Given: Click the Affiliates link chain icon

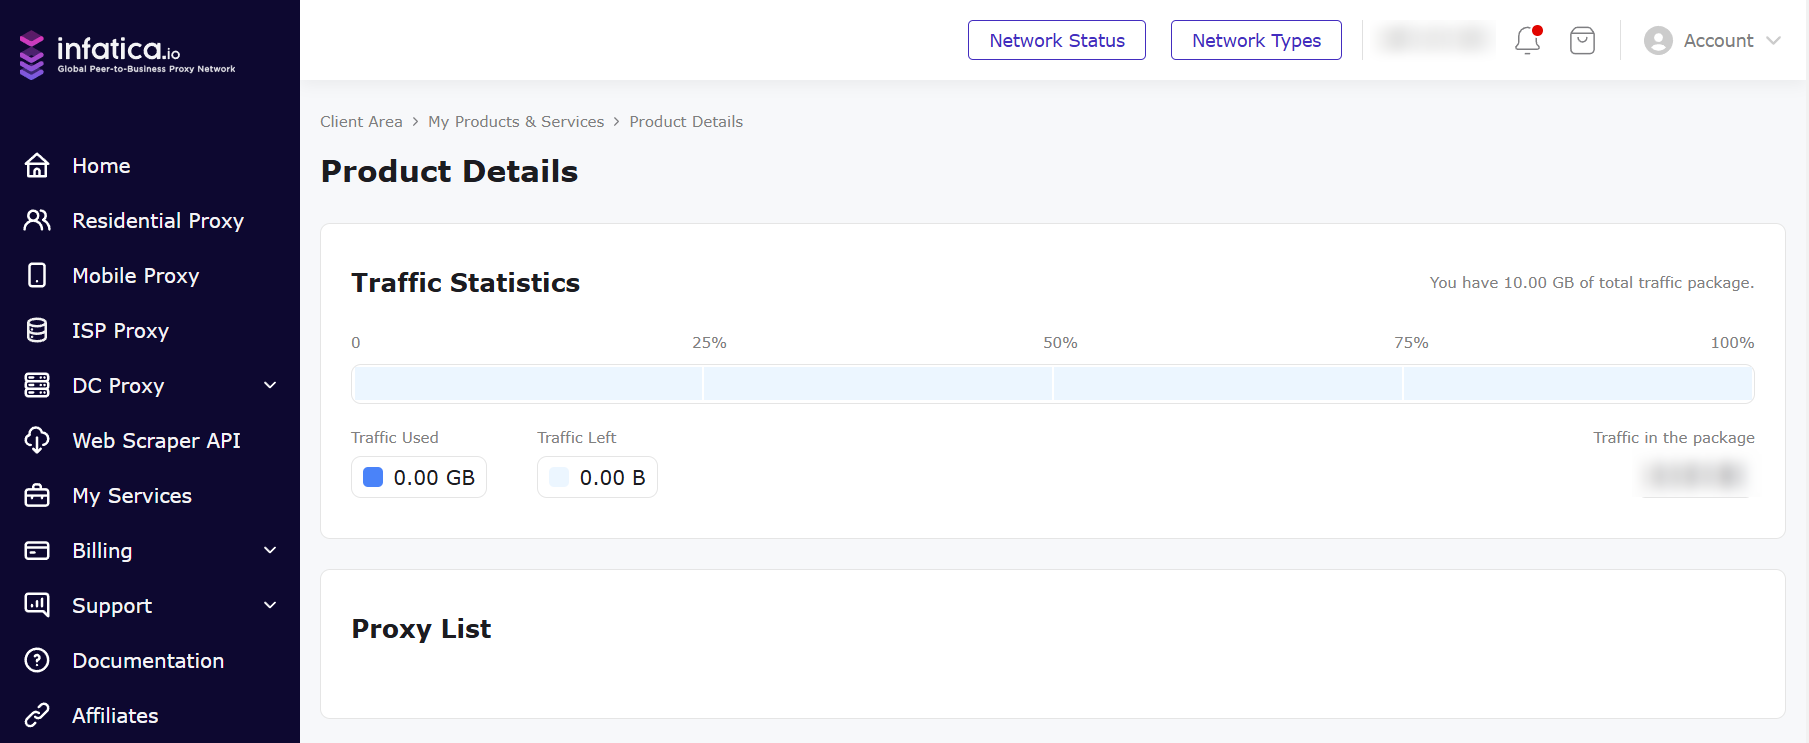Looking at the screenshot, I should [x=37, y=715].
